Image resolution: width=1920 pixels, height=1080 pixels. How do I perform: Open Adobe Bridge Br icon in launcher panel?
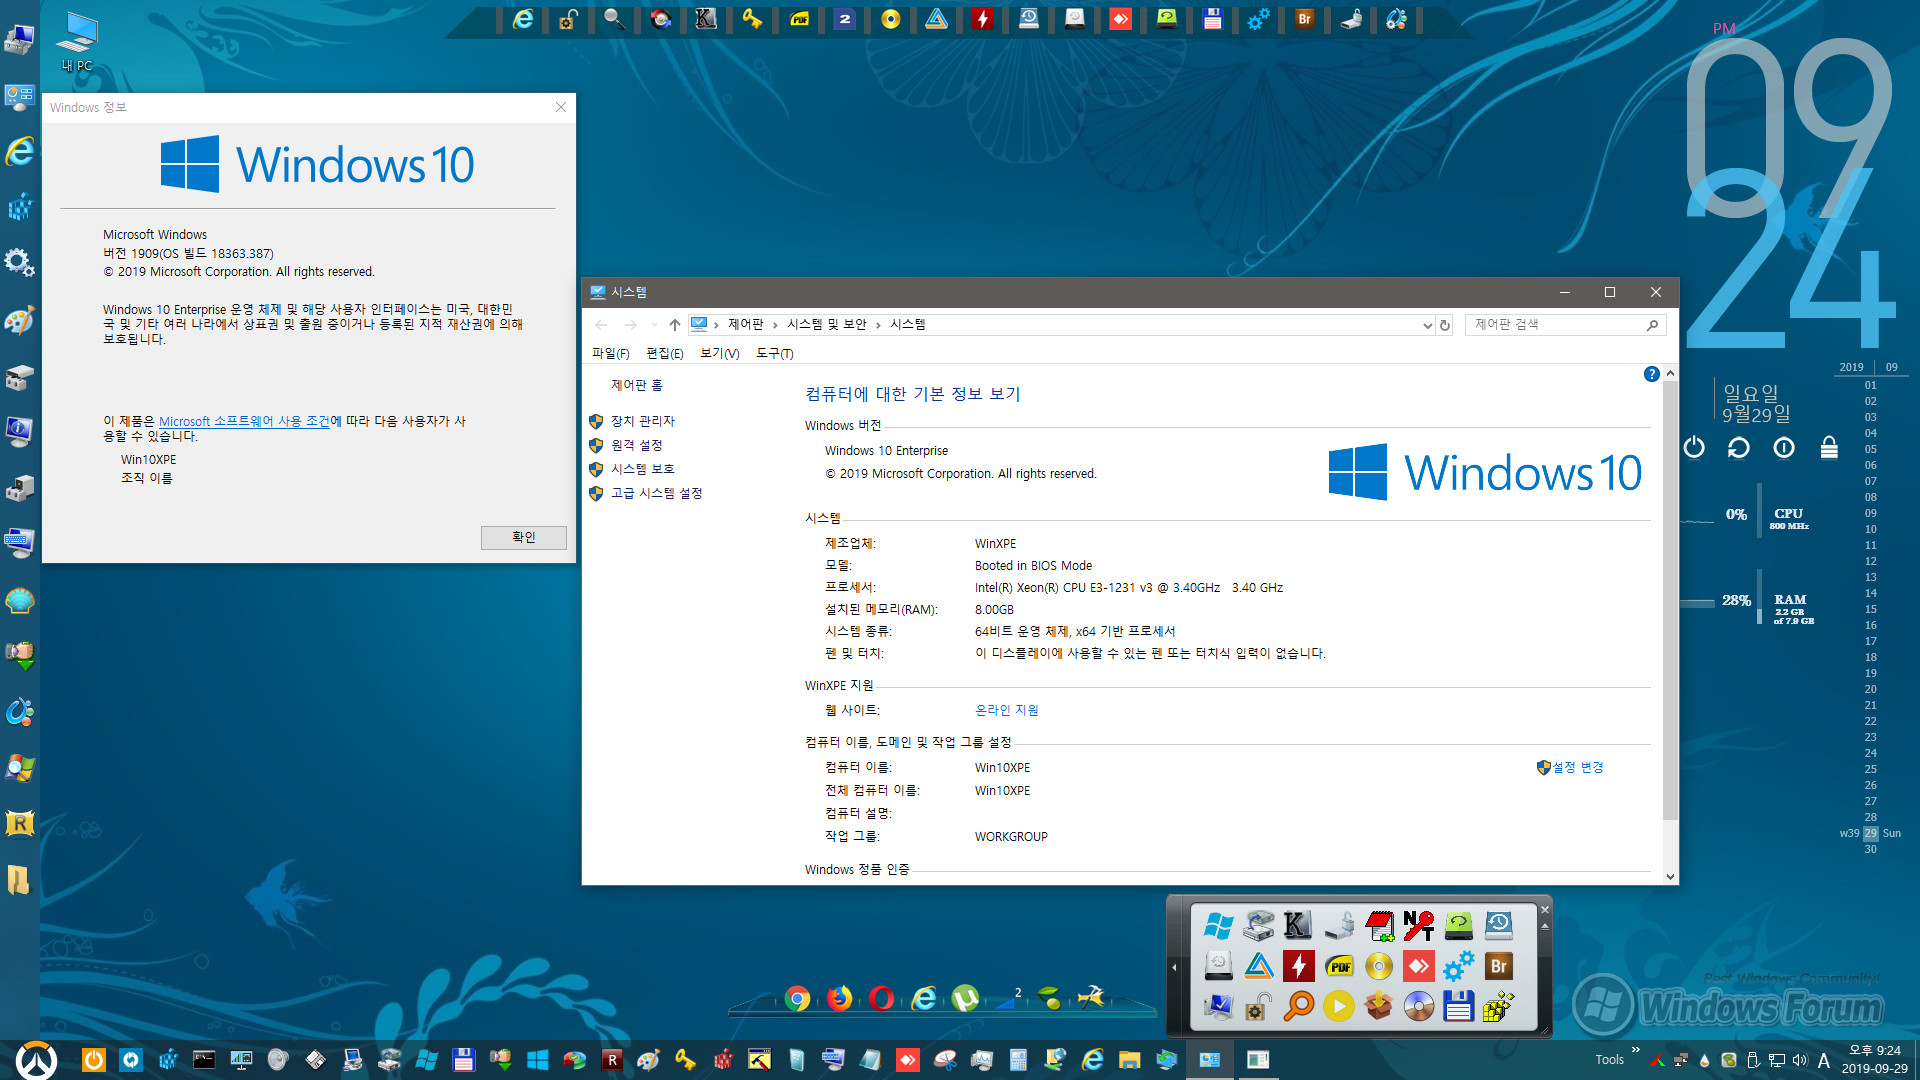point(1498,966)
